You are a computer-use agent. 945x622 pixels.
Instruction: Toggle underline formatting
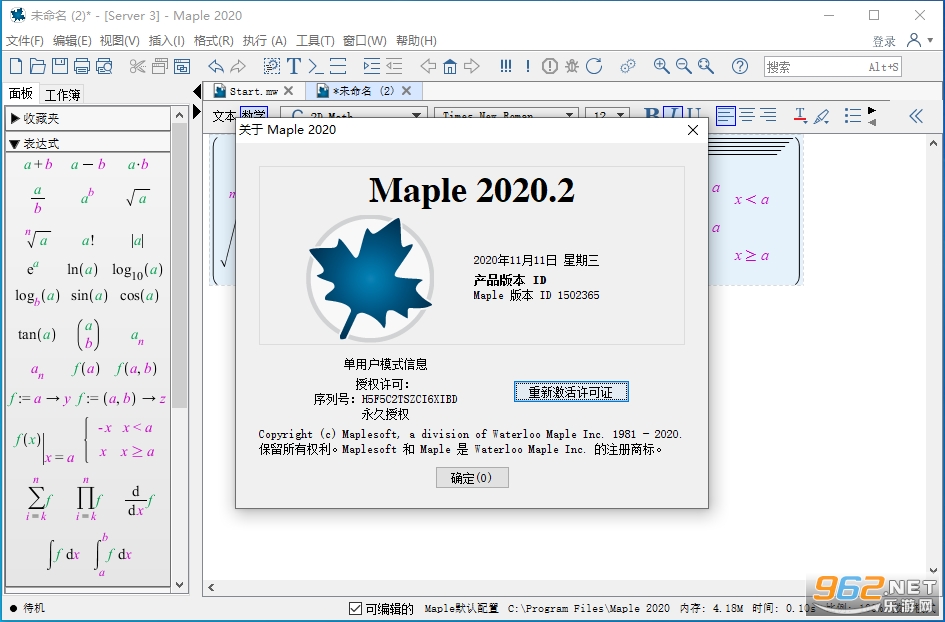point(694,115)
